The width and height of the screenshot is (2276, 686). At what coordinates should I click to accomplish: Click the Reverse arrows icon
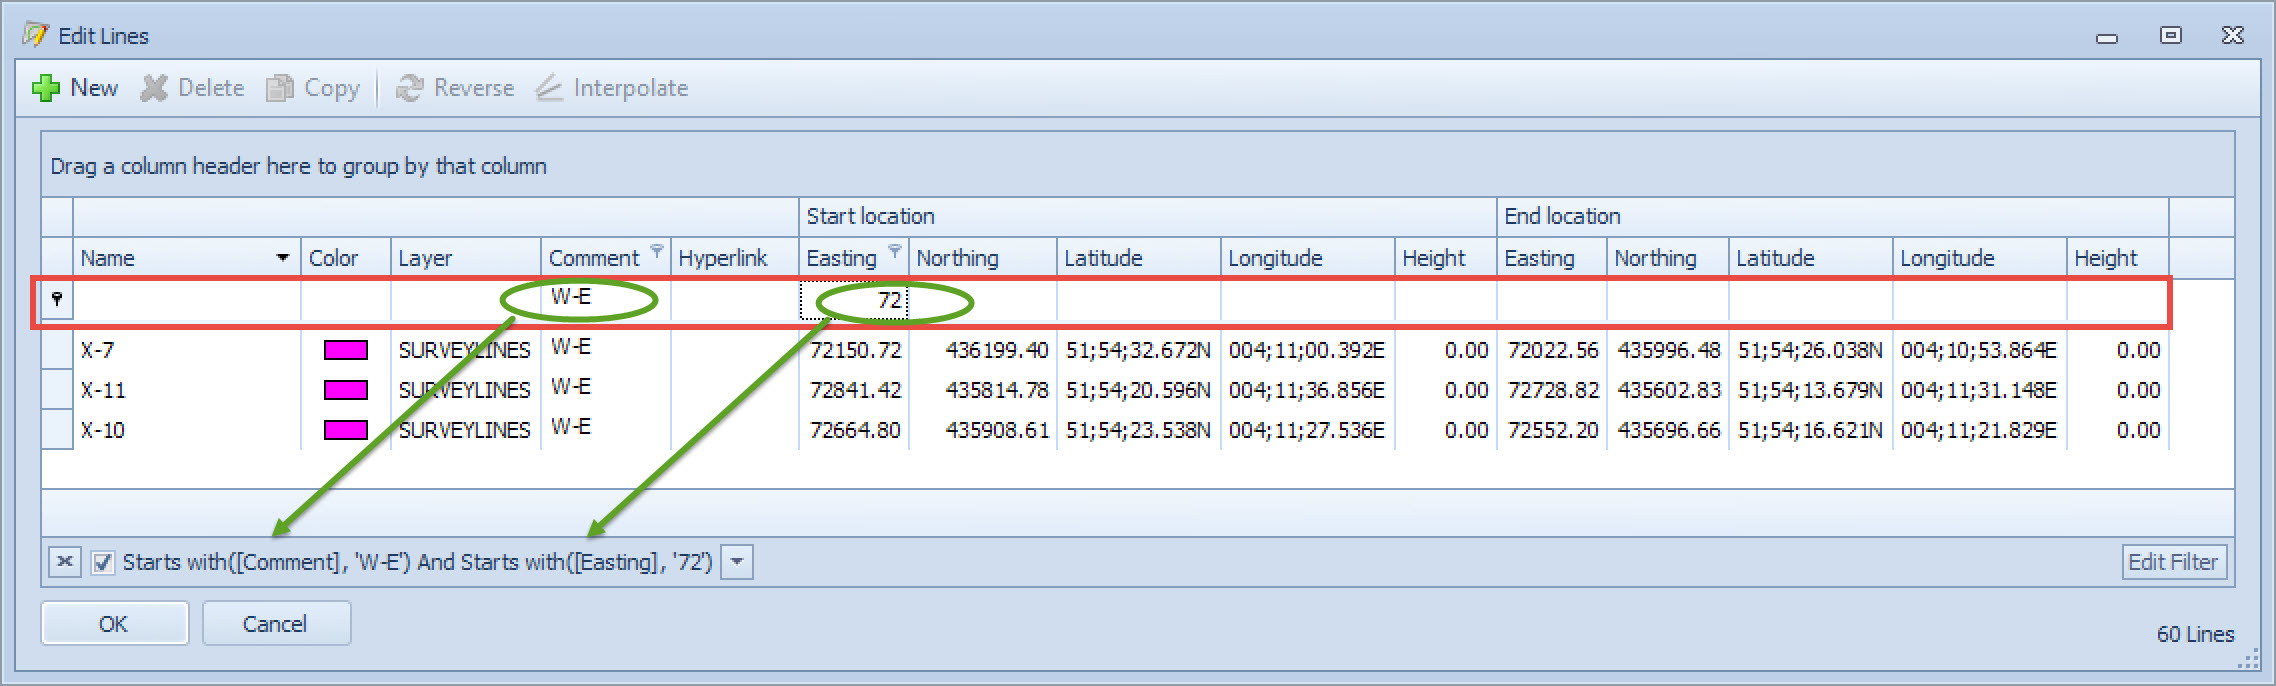[x=409, y=88]
